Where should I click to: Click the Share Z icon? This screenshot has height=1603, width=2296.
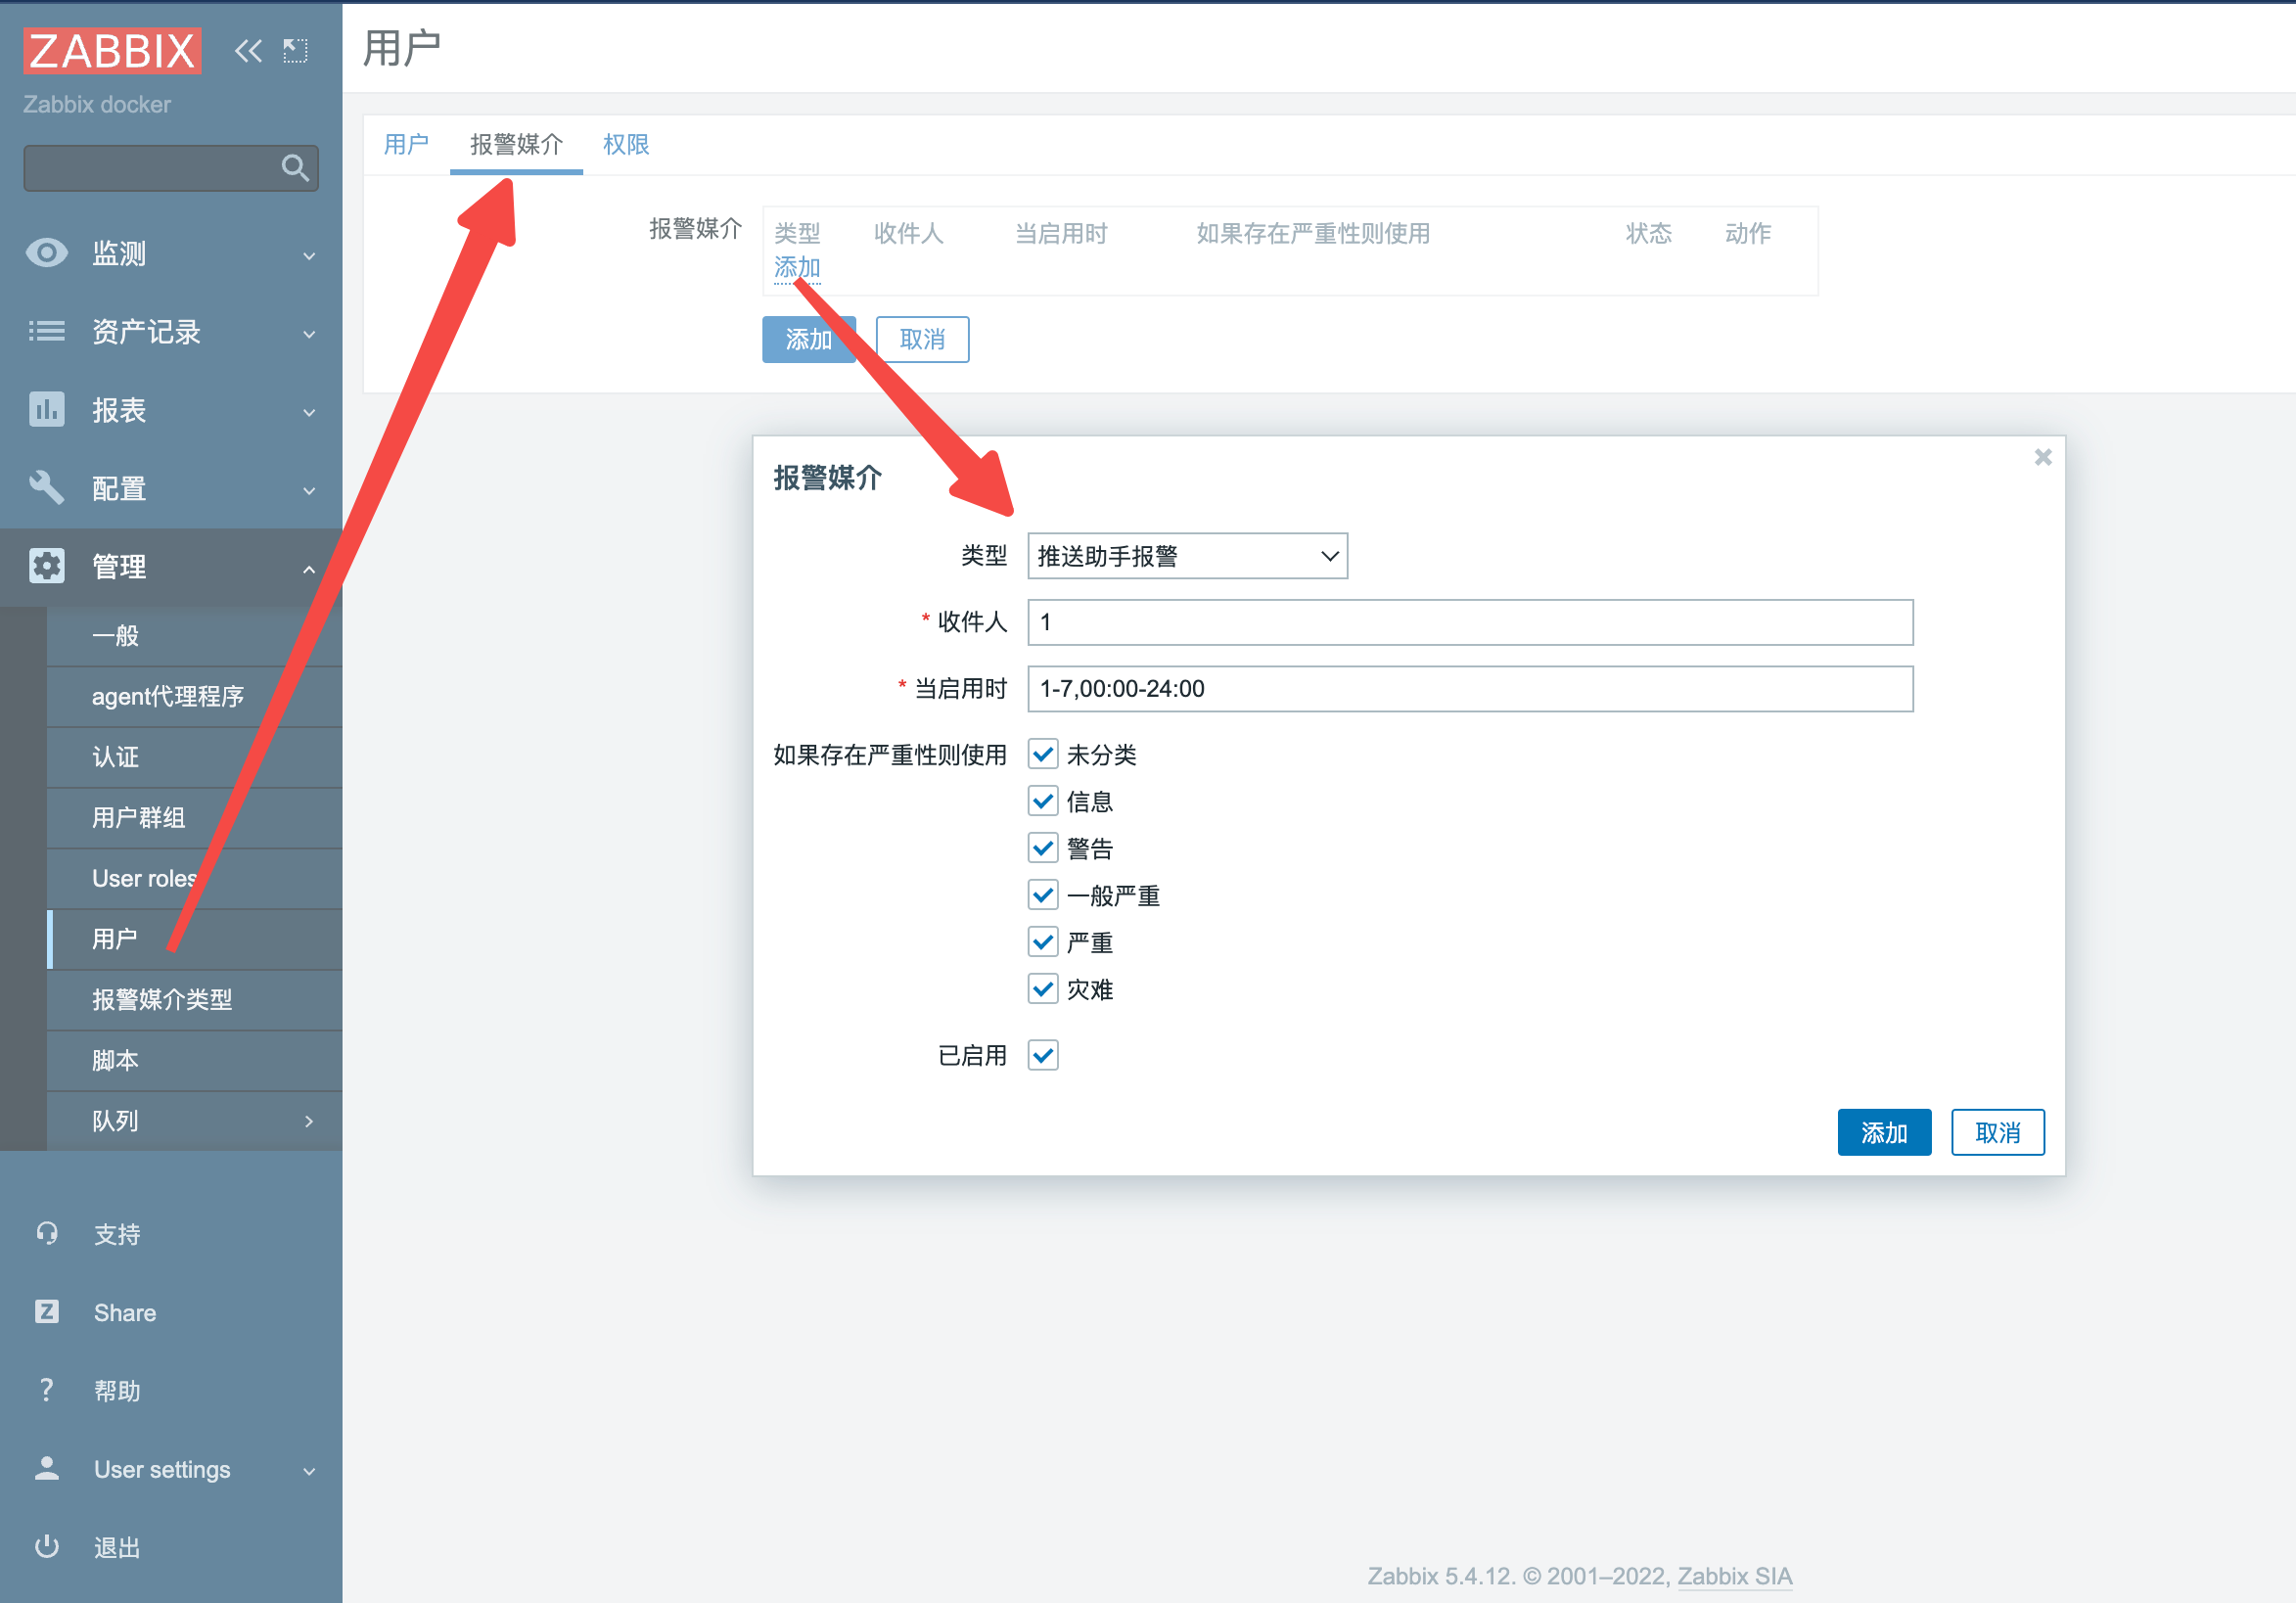tap(46, 1312)
